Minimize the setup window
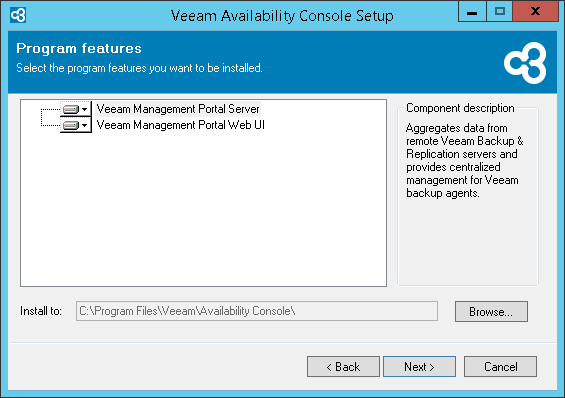This screenshot has width=565, height=398. tap(472, 12)
